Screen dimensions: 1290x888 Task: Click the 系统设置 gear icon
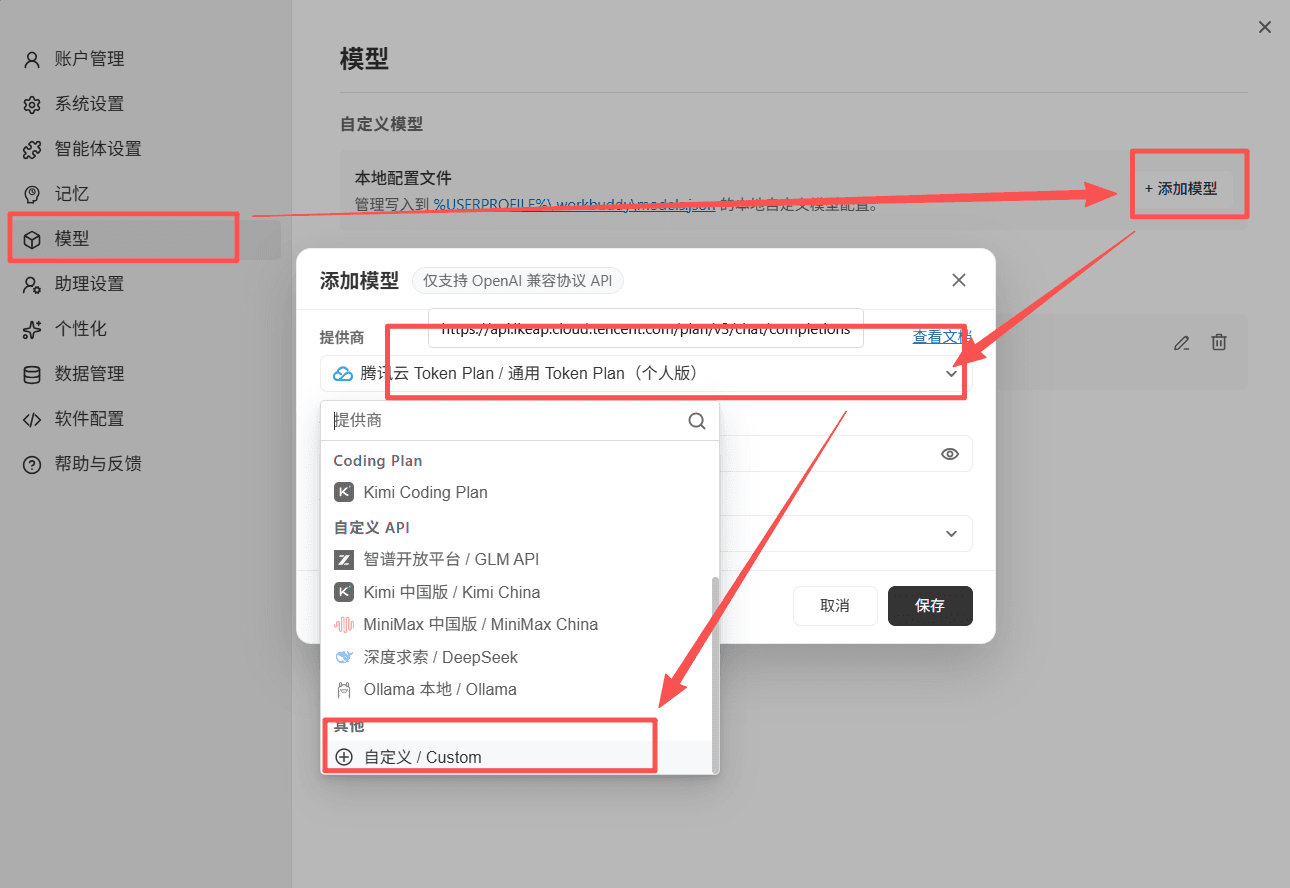(32, 104)
